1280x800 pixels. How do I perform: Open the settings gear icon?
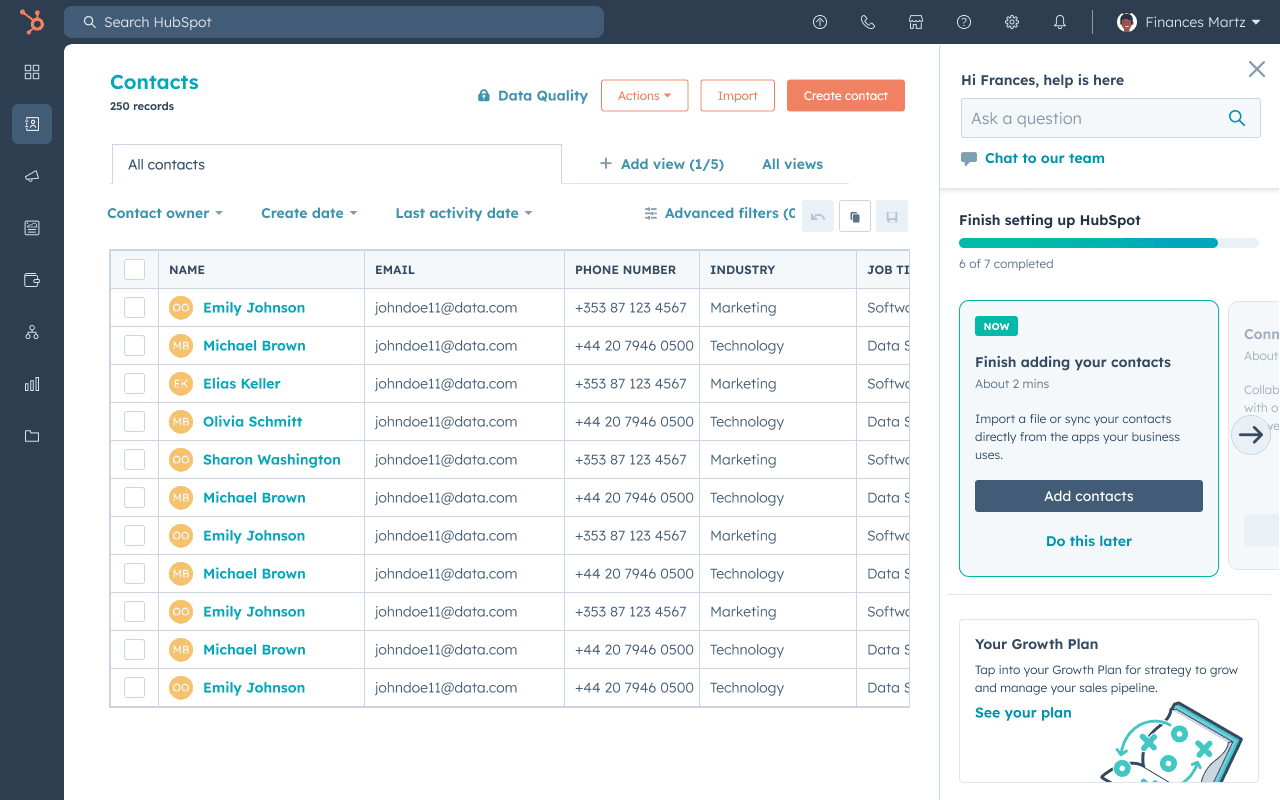pos(1012,22)
